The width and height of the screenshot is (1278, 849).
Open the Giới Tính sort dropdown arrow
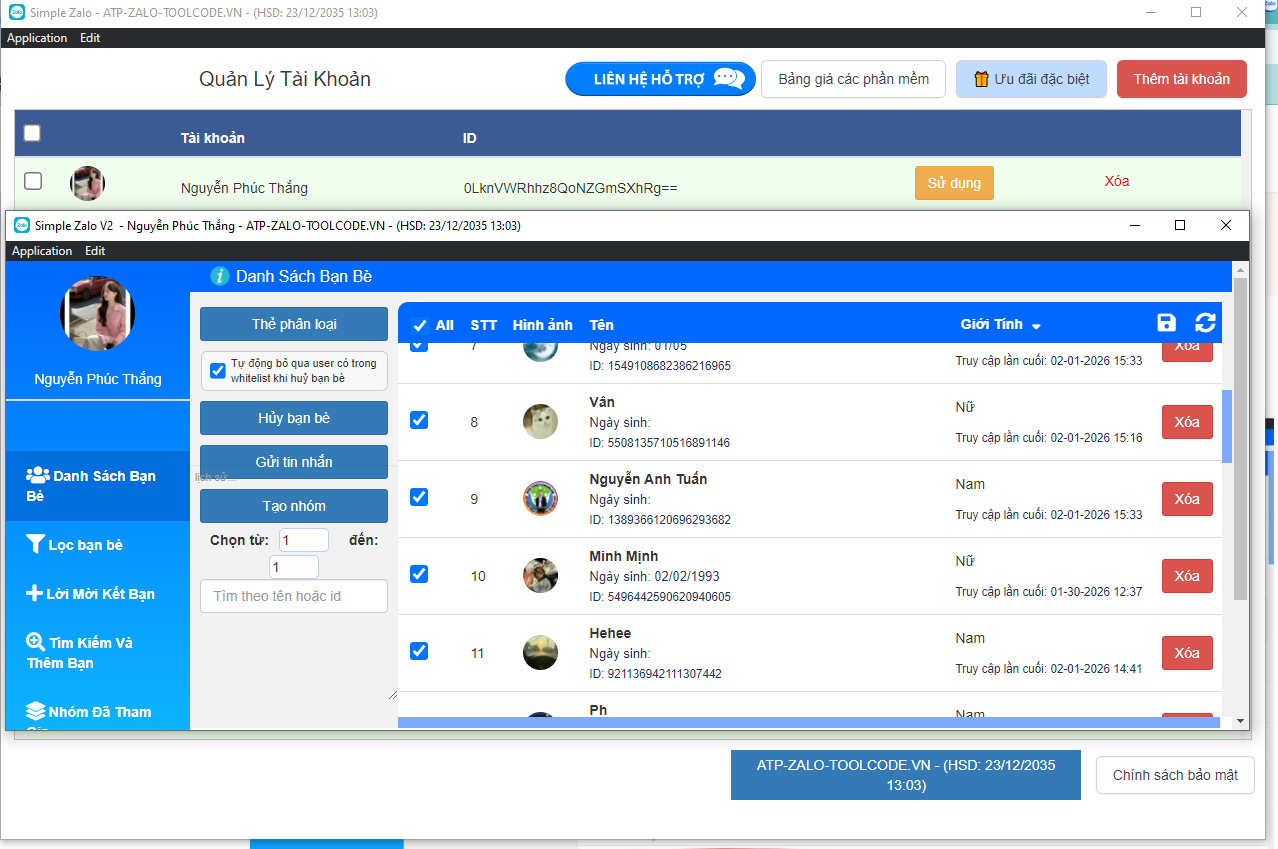pos(1036,326)
